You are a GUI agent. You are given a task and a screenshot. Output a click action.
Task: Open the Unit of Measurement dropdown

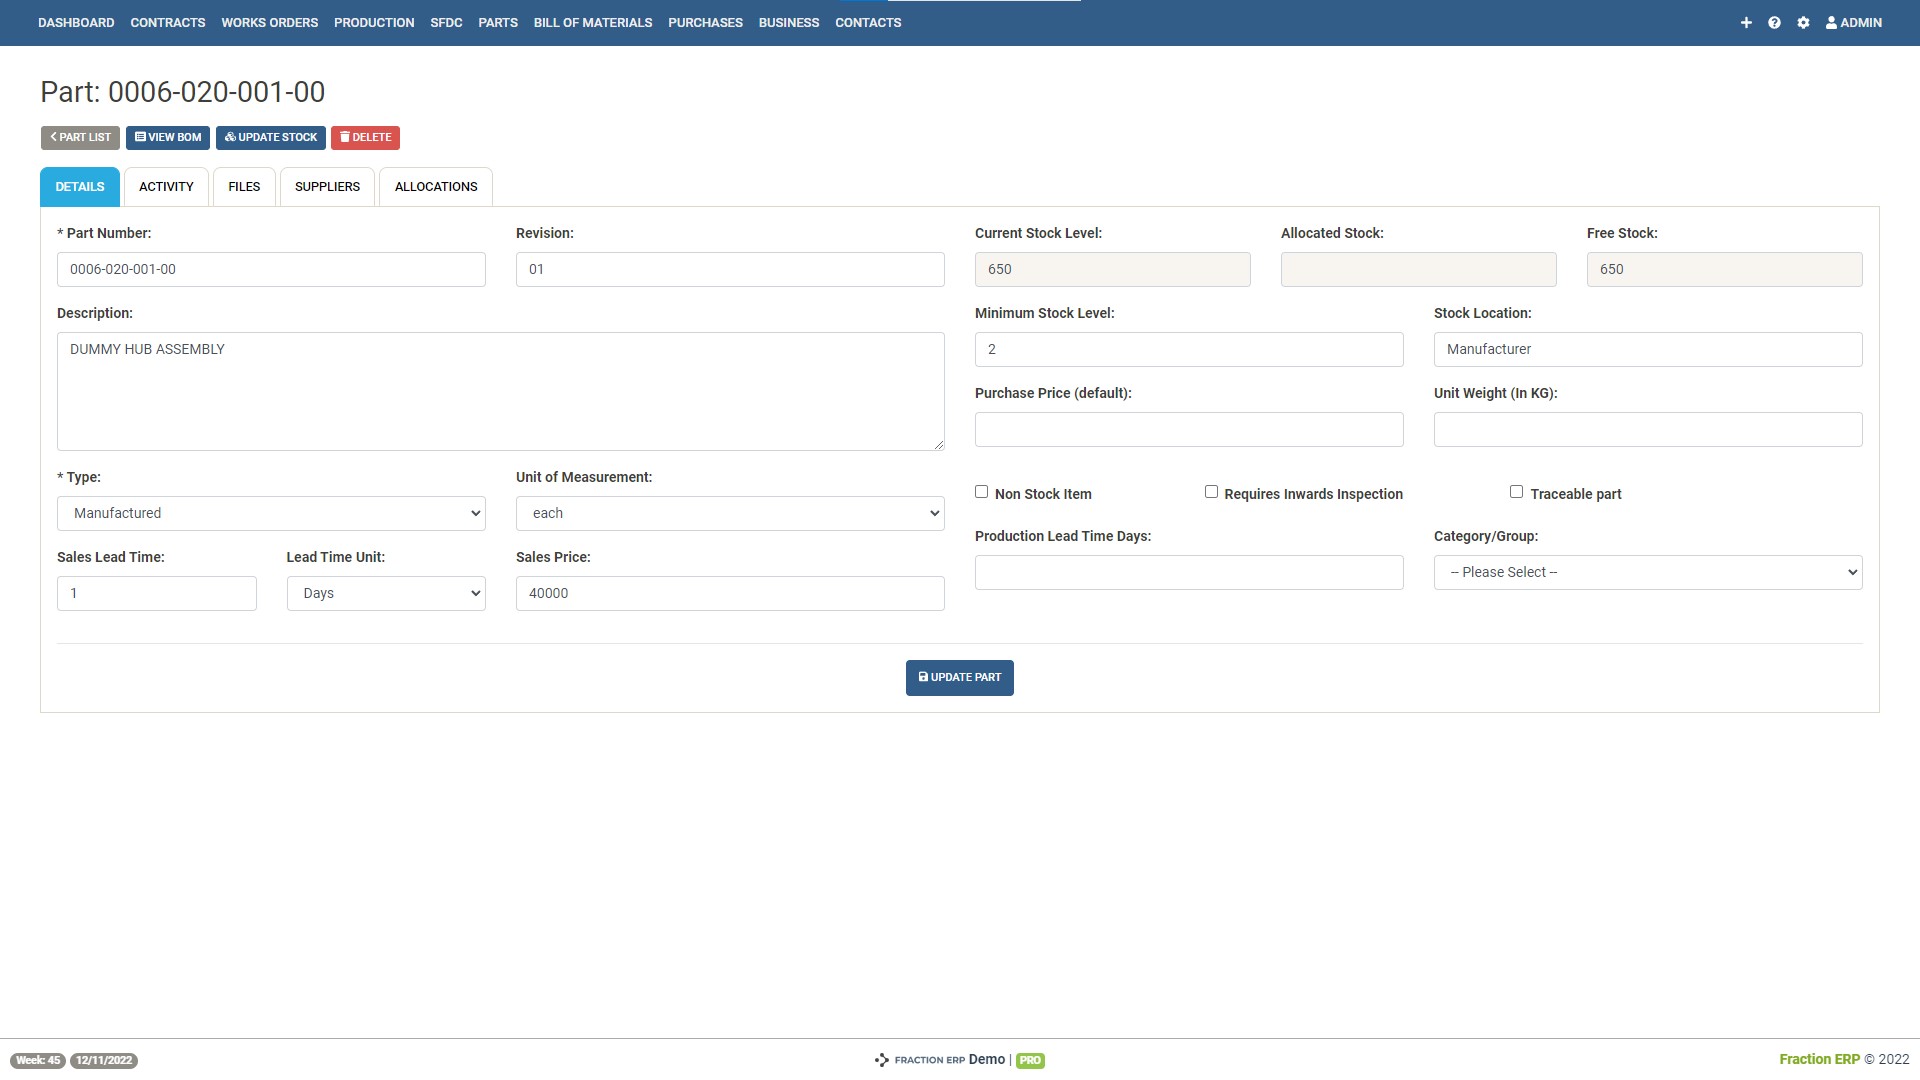pyautogui.click(x=729, y=513)
